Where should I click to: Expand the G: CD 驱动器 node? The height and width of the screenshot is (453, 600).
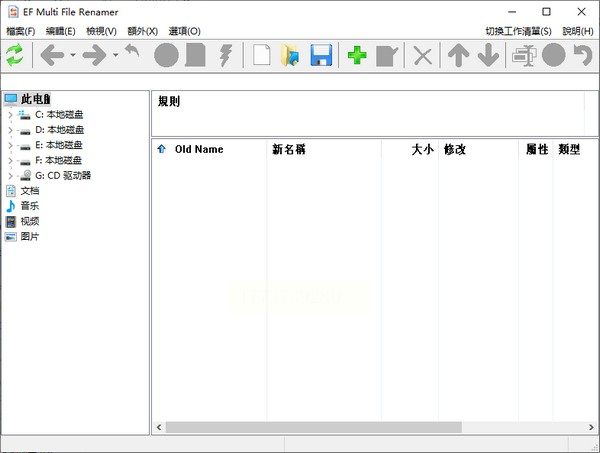pyautogui.click(x=10, y=175)
